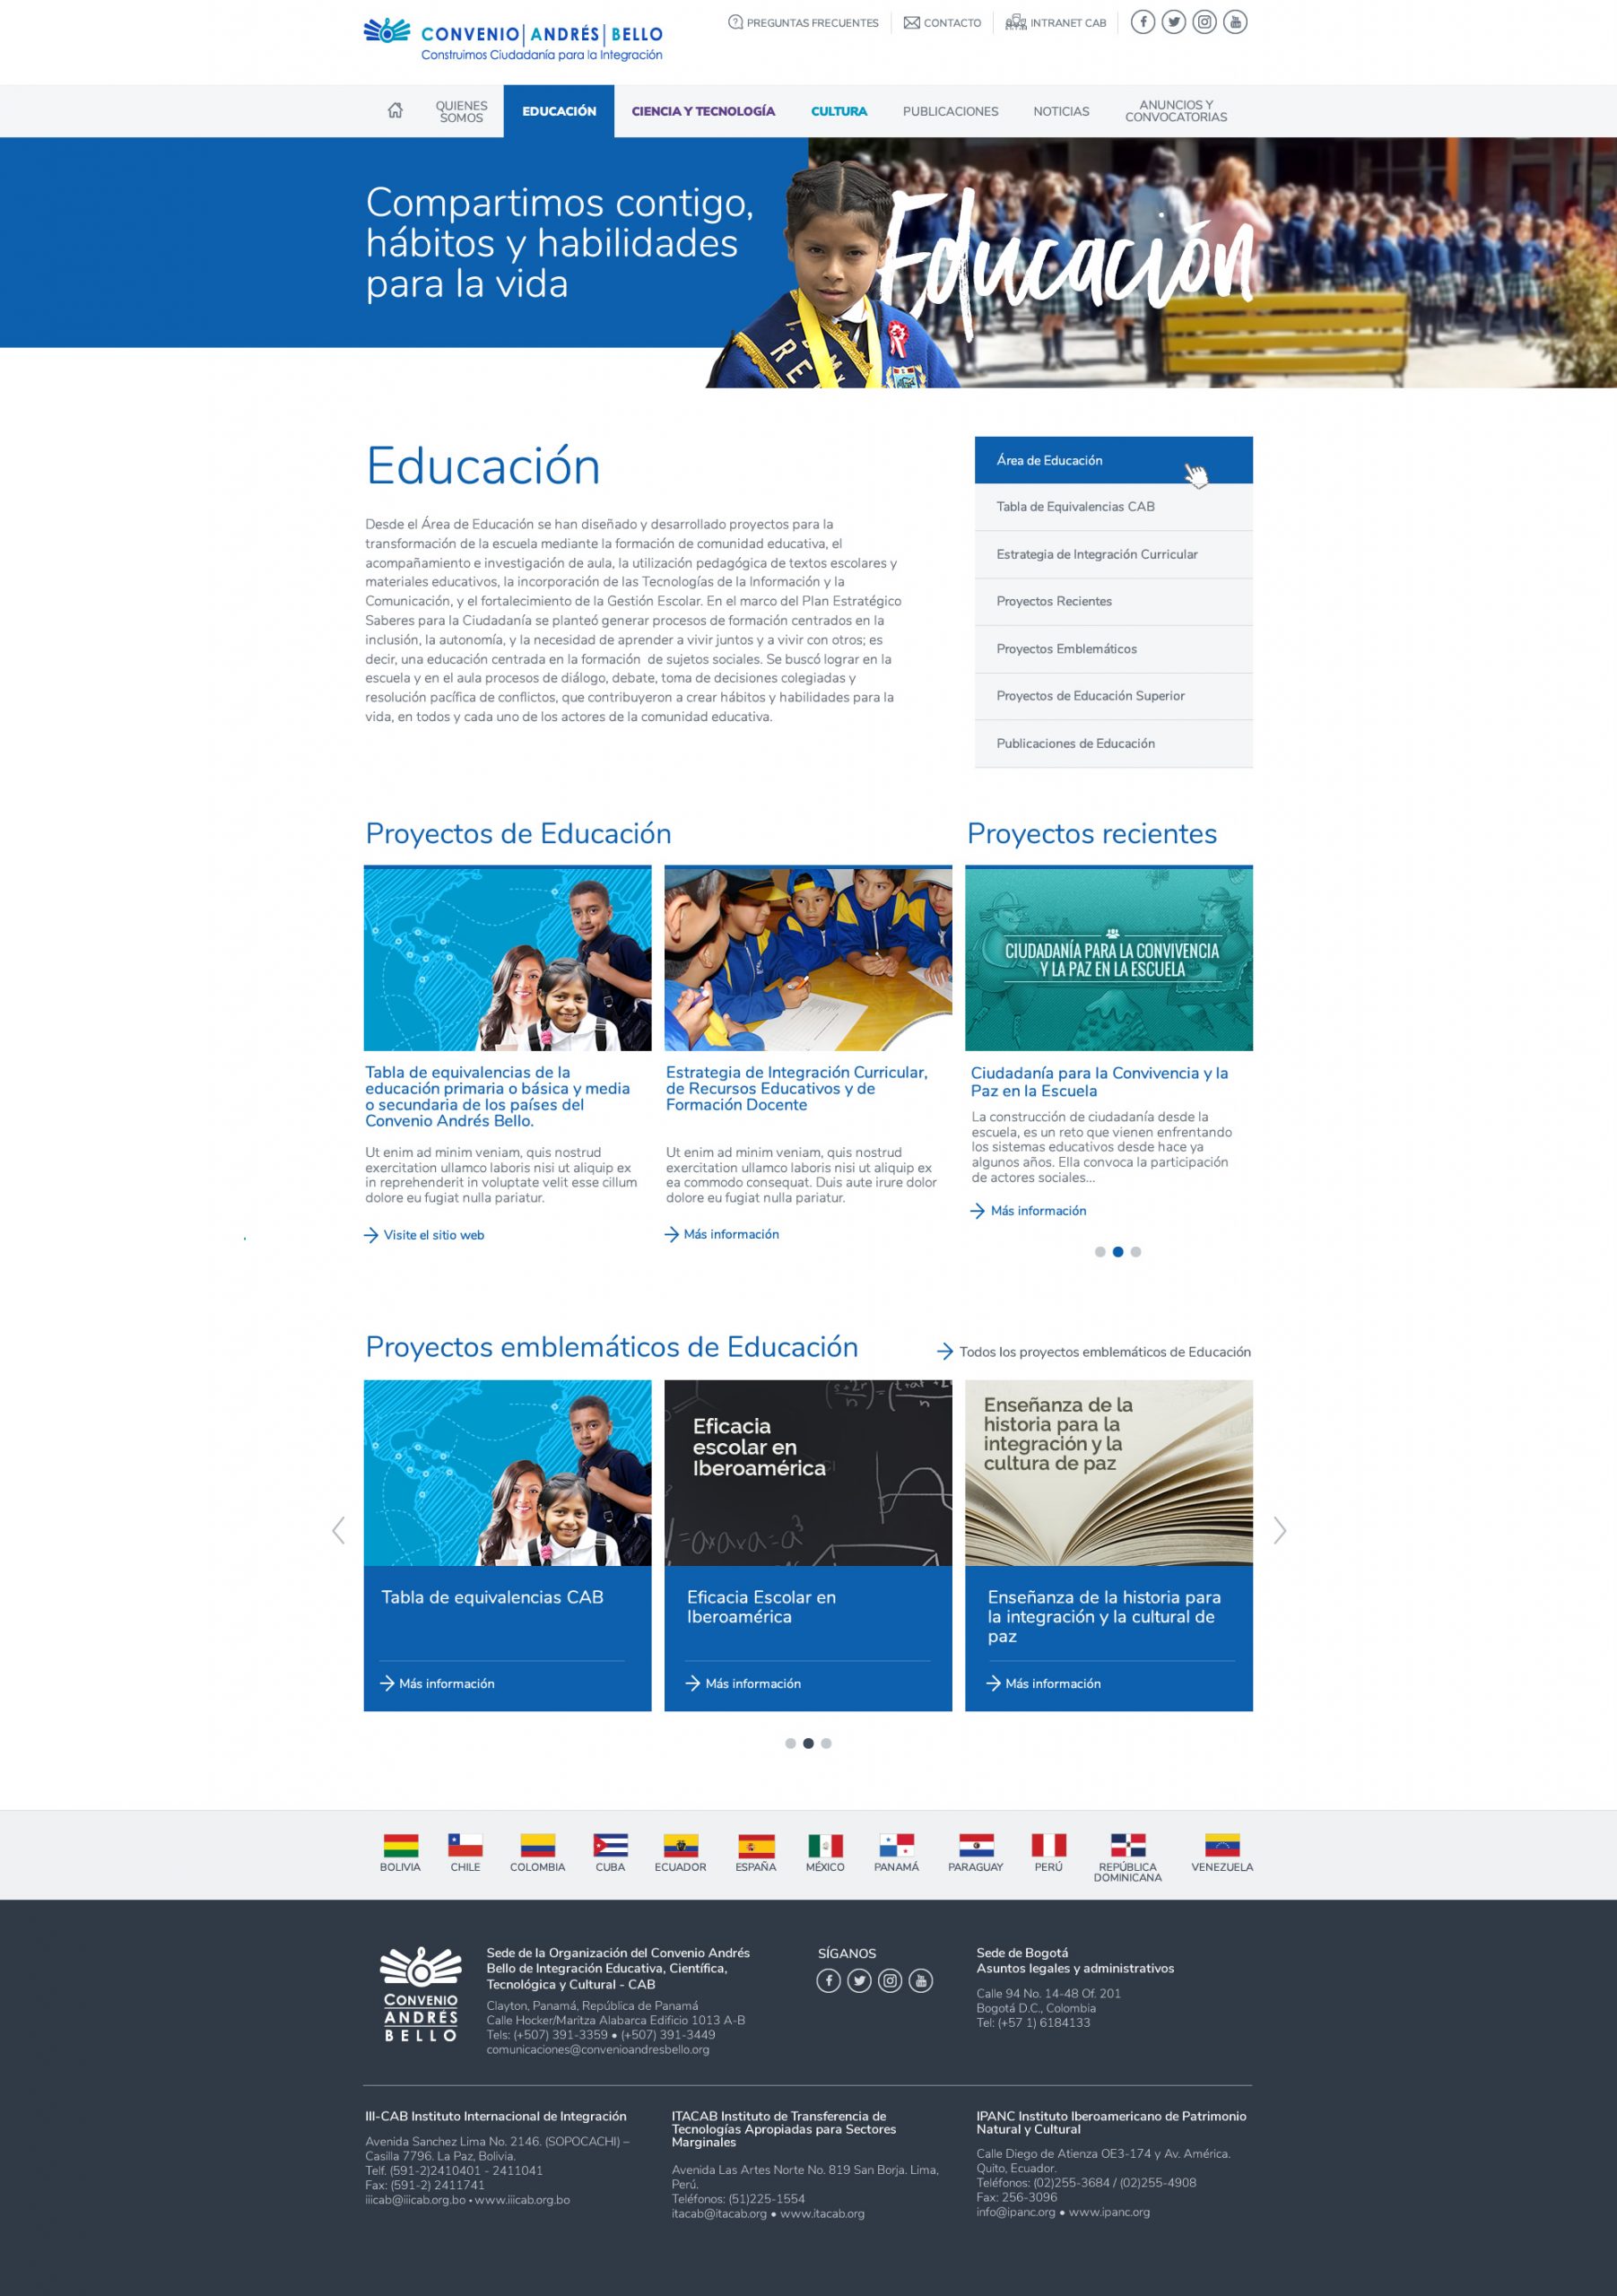Select third dot of Proyectos recientes carousel
Screen dimensions: 1617x2296
1136,1252
